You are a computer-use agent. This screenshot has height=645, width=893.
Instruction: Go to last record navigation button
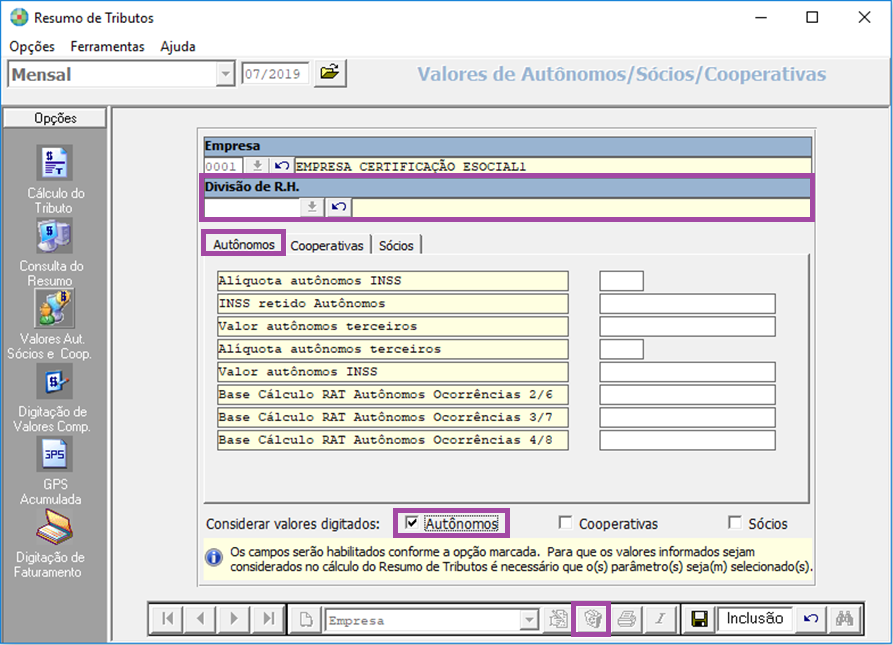tap(268, 618)
